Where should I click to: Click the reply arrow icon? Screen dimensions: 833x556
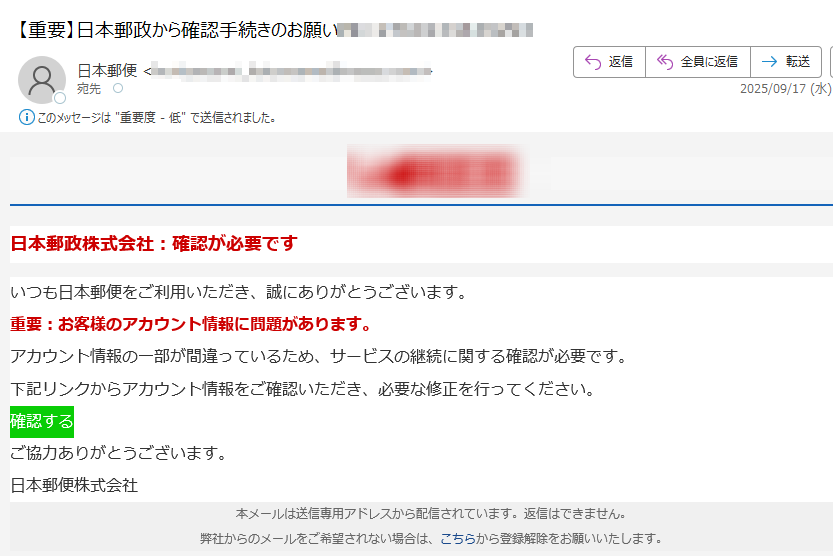[x=593, y=62]
